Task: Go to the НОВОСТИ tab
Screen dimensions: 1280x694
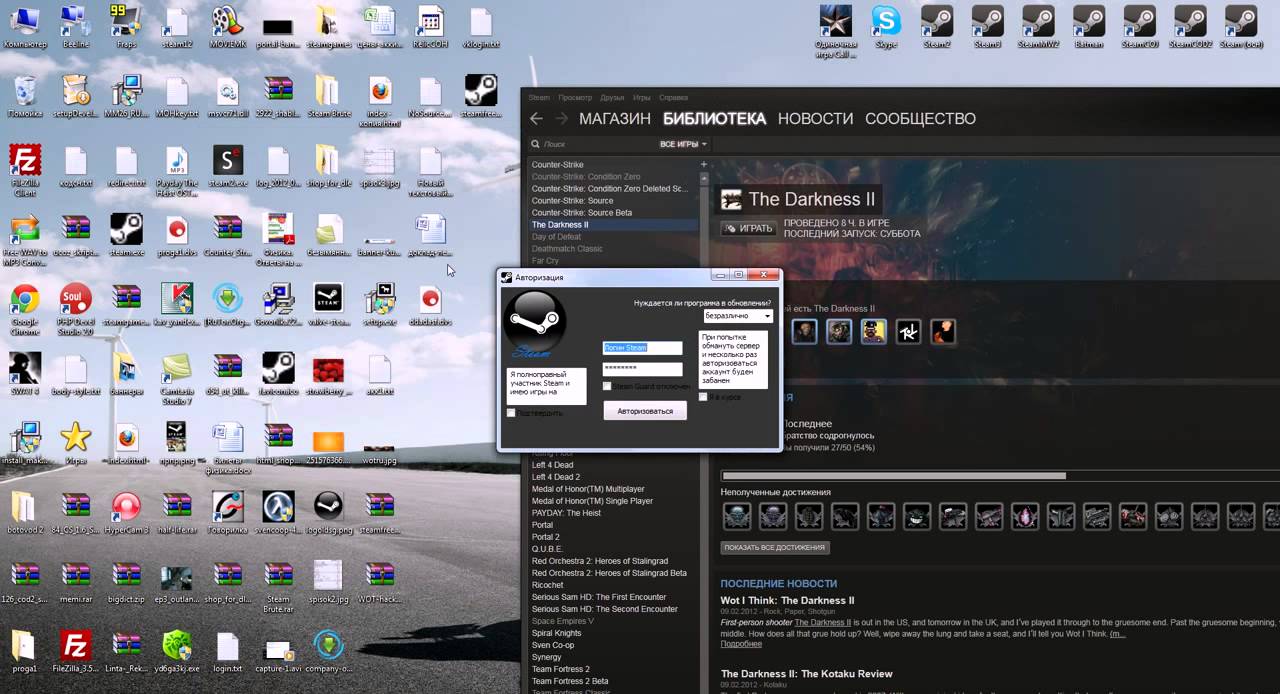Action: coord(816,118)
